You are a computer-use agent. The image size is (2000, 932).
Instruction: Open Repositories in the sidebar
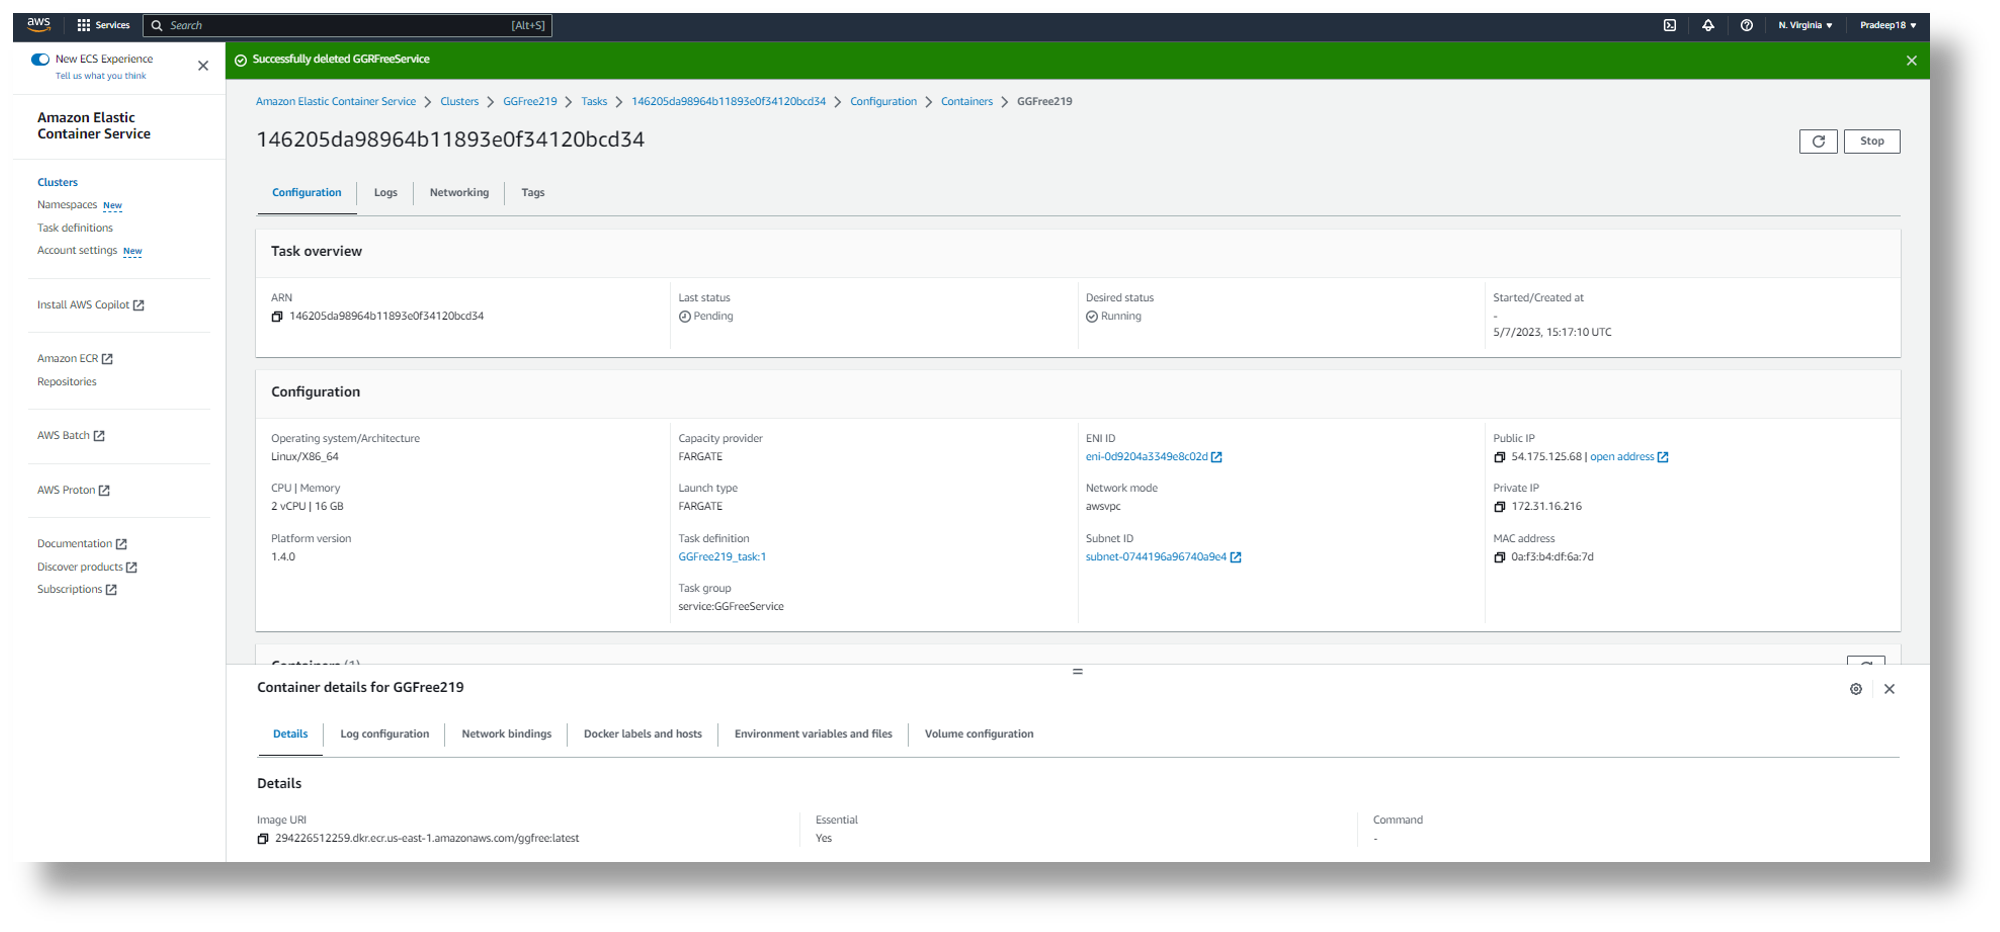(67, 382)
